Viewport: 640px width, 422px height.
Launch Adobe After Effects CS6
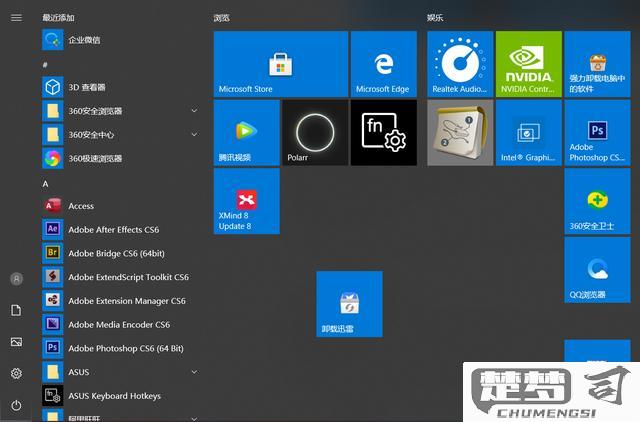click(x=120, y=229)
